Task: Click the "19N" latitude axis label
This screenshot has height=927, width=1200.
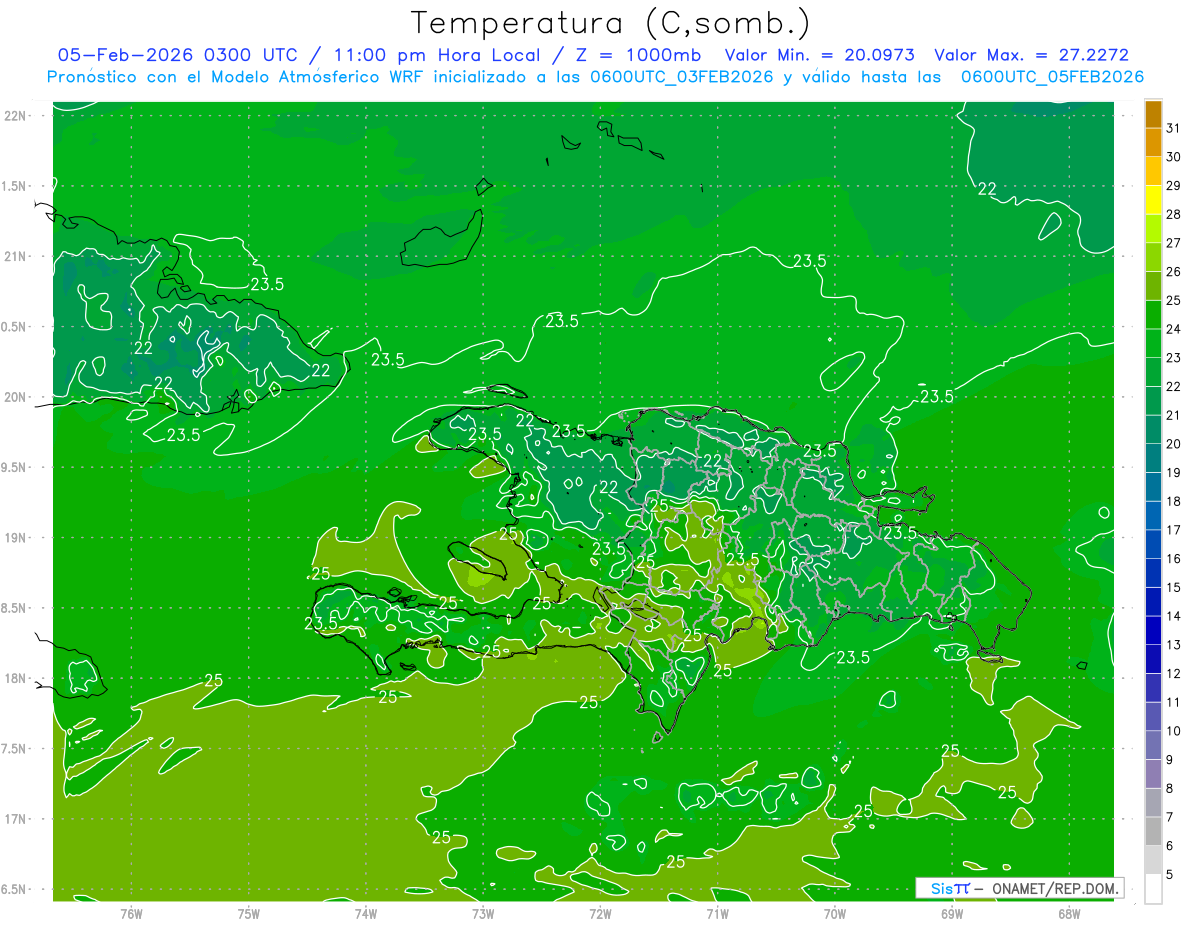Action: tap(16, 538)
